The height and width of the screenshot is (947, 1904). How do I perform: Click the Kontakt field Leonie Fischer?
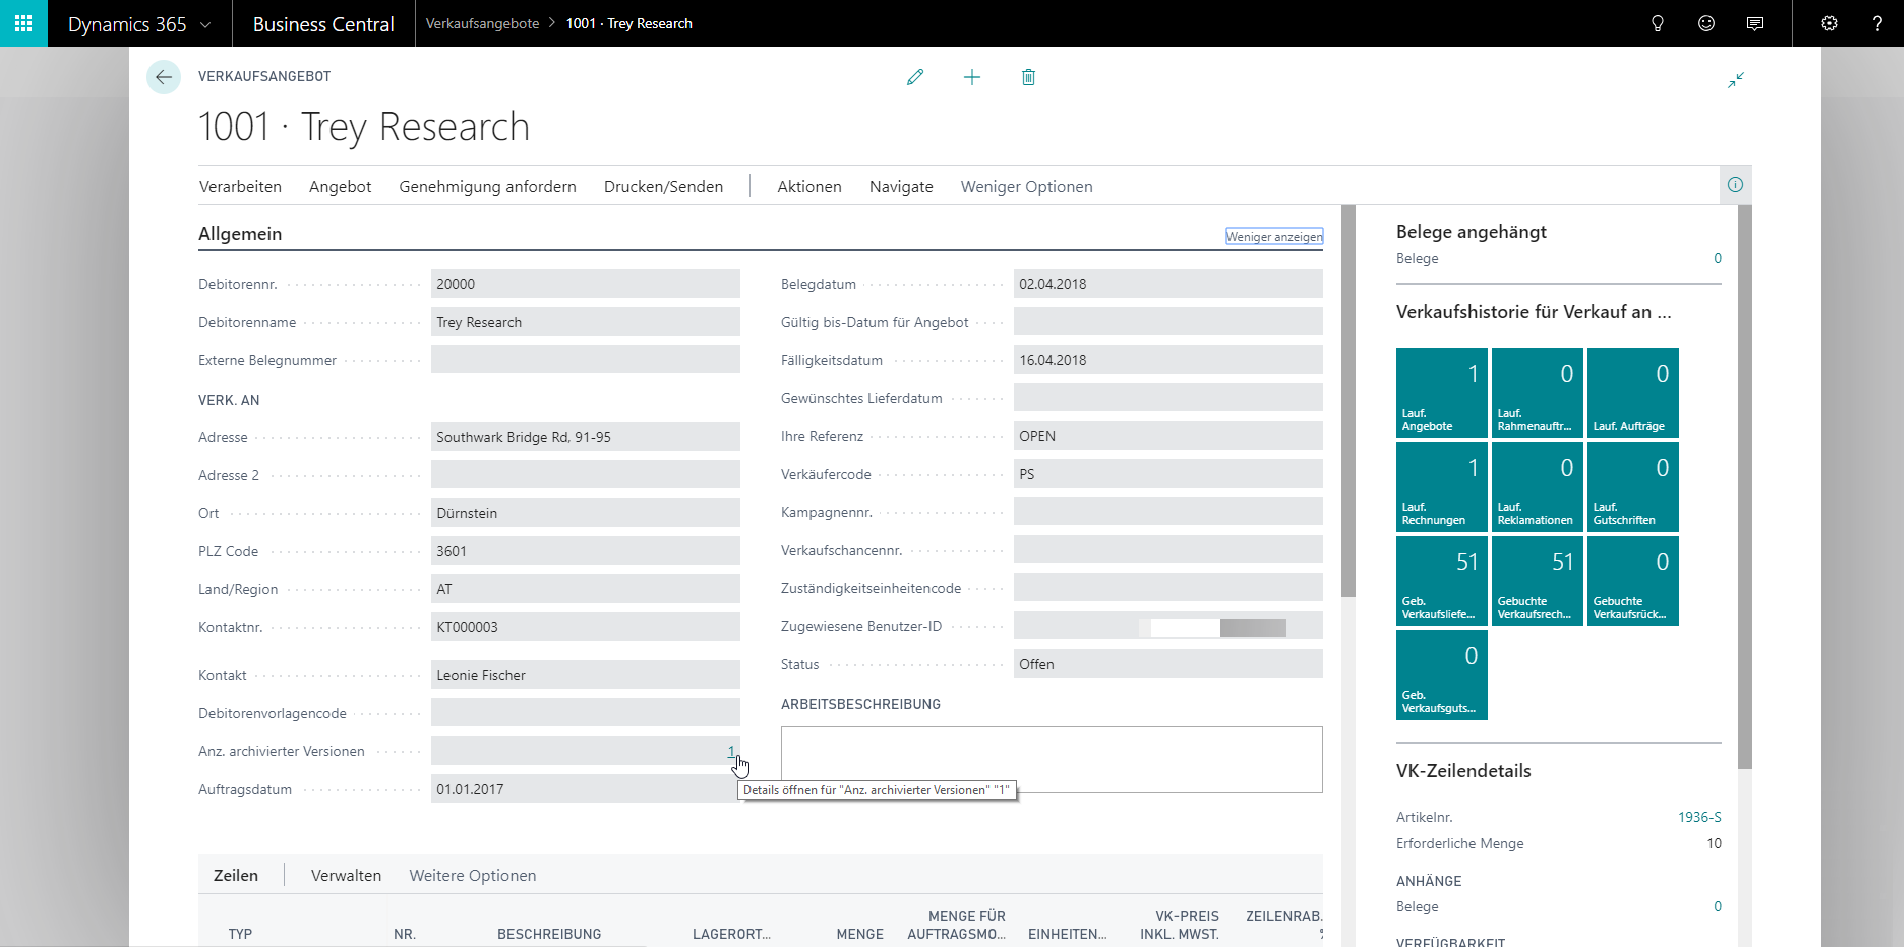click(x=585, y=675)
